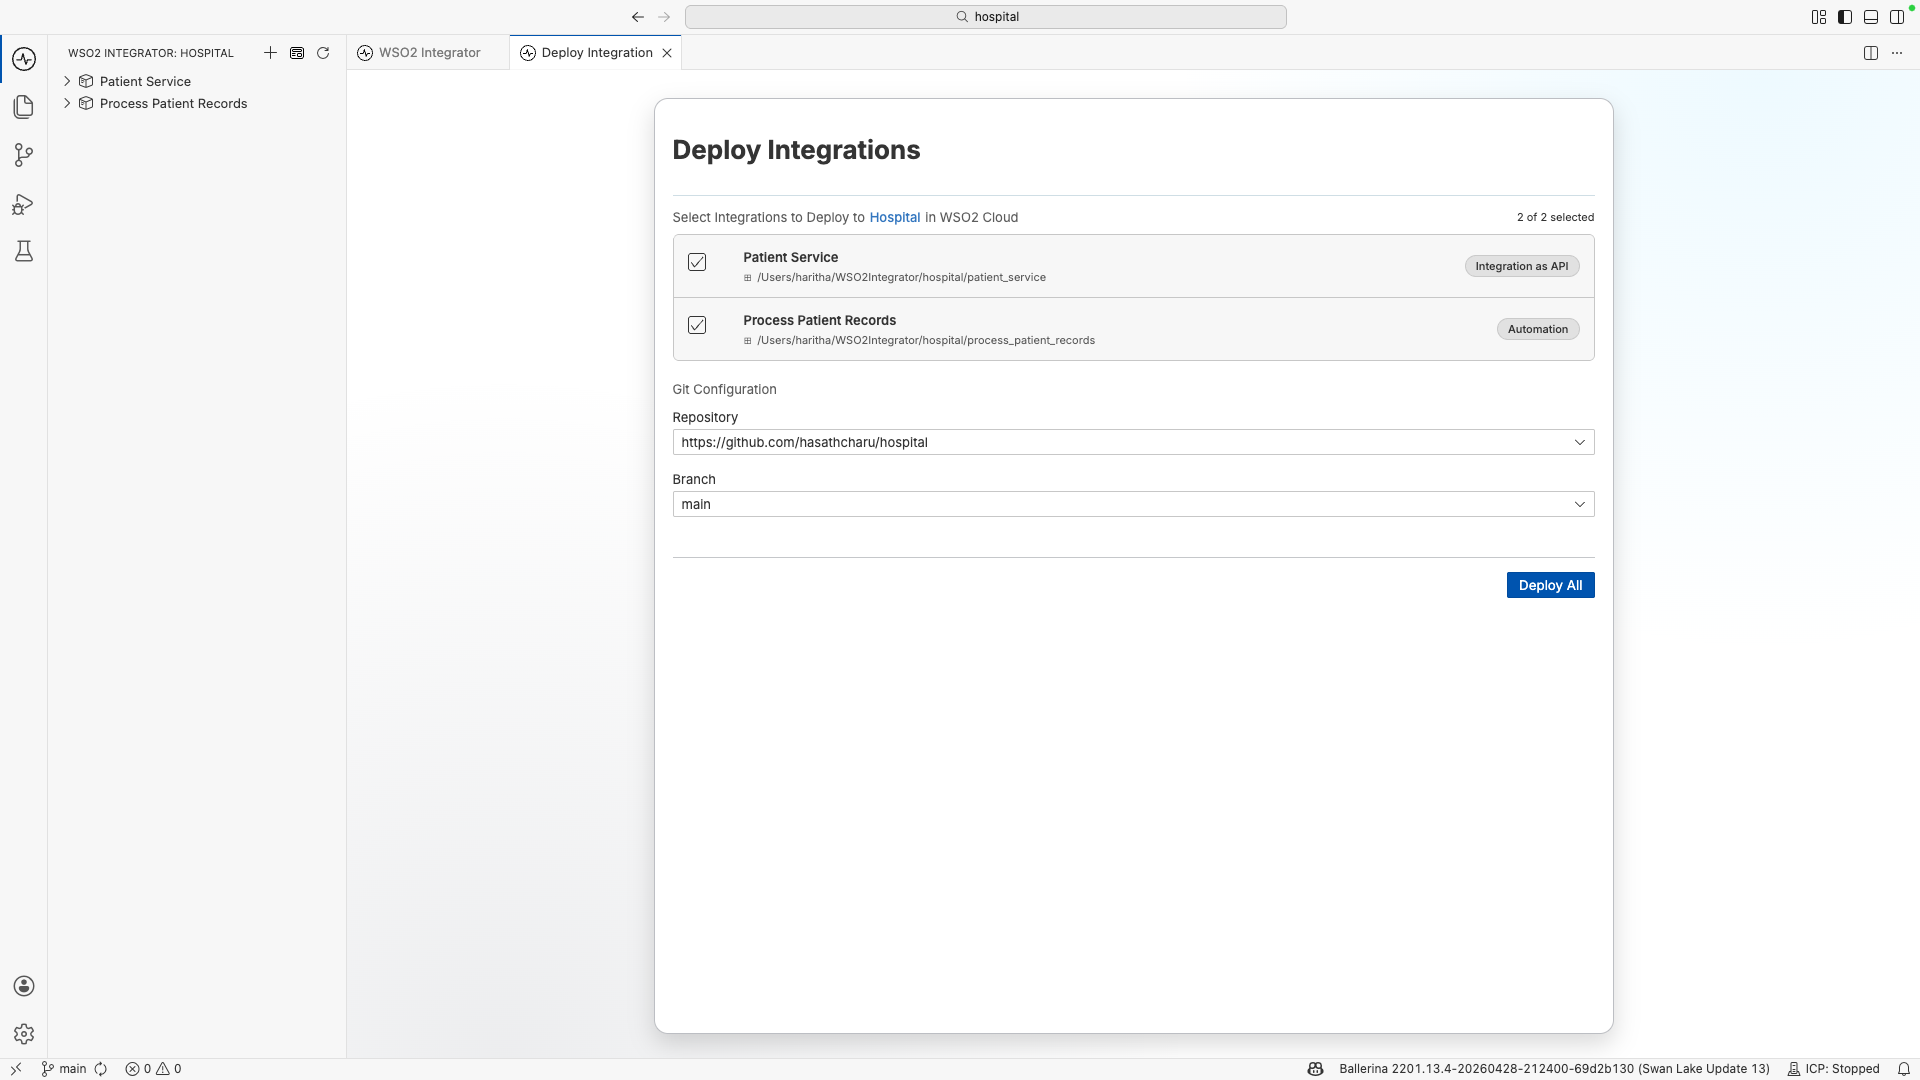This screenshot has height=1080, width=1920.
Task: Open the editor More Actions menu
Action: [1897, 53]
